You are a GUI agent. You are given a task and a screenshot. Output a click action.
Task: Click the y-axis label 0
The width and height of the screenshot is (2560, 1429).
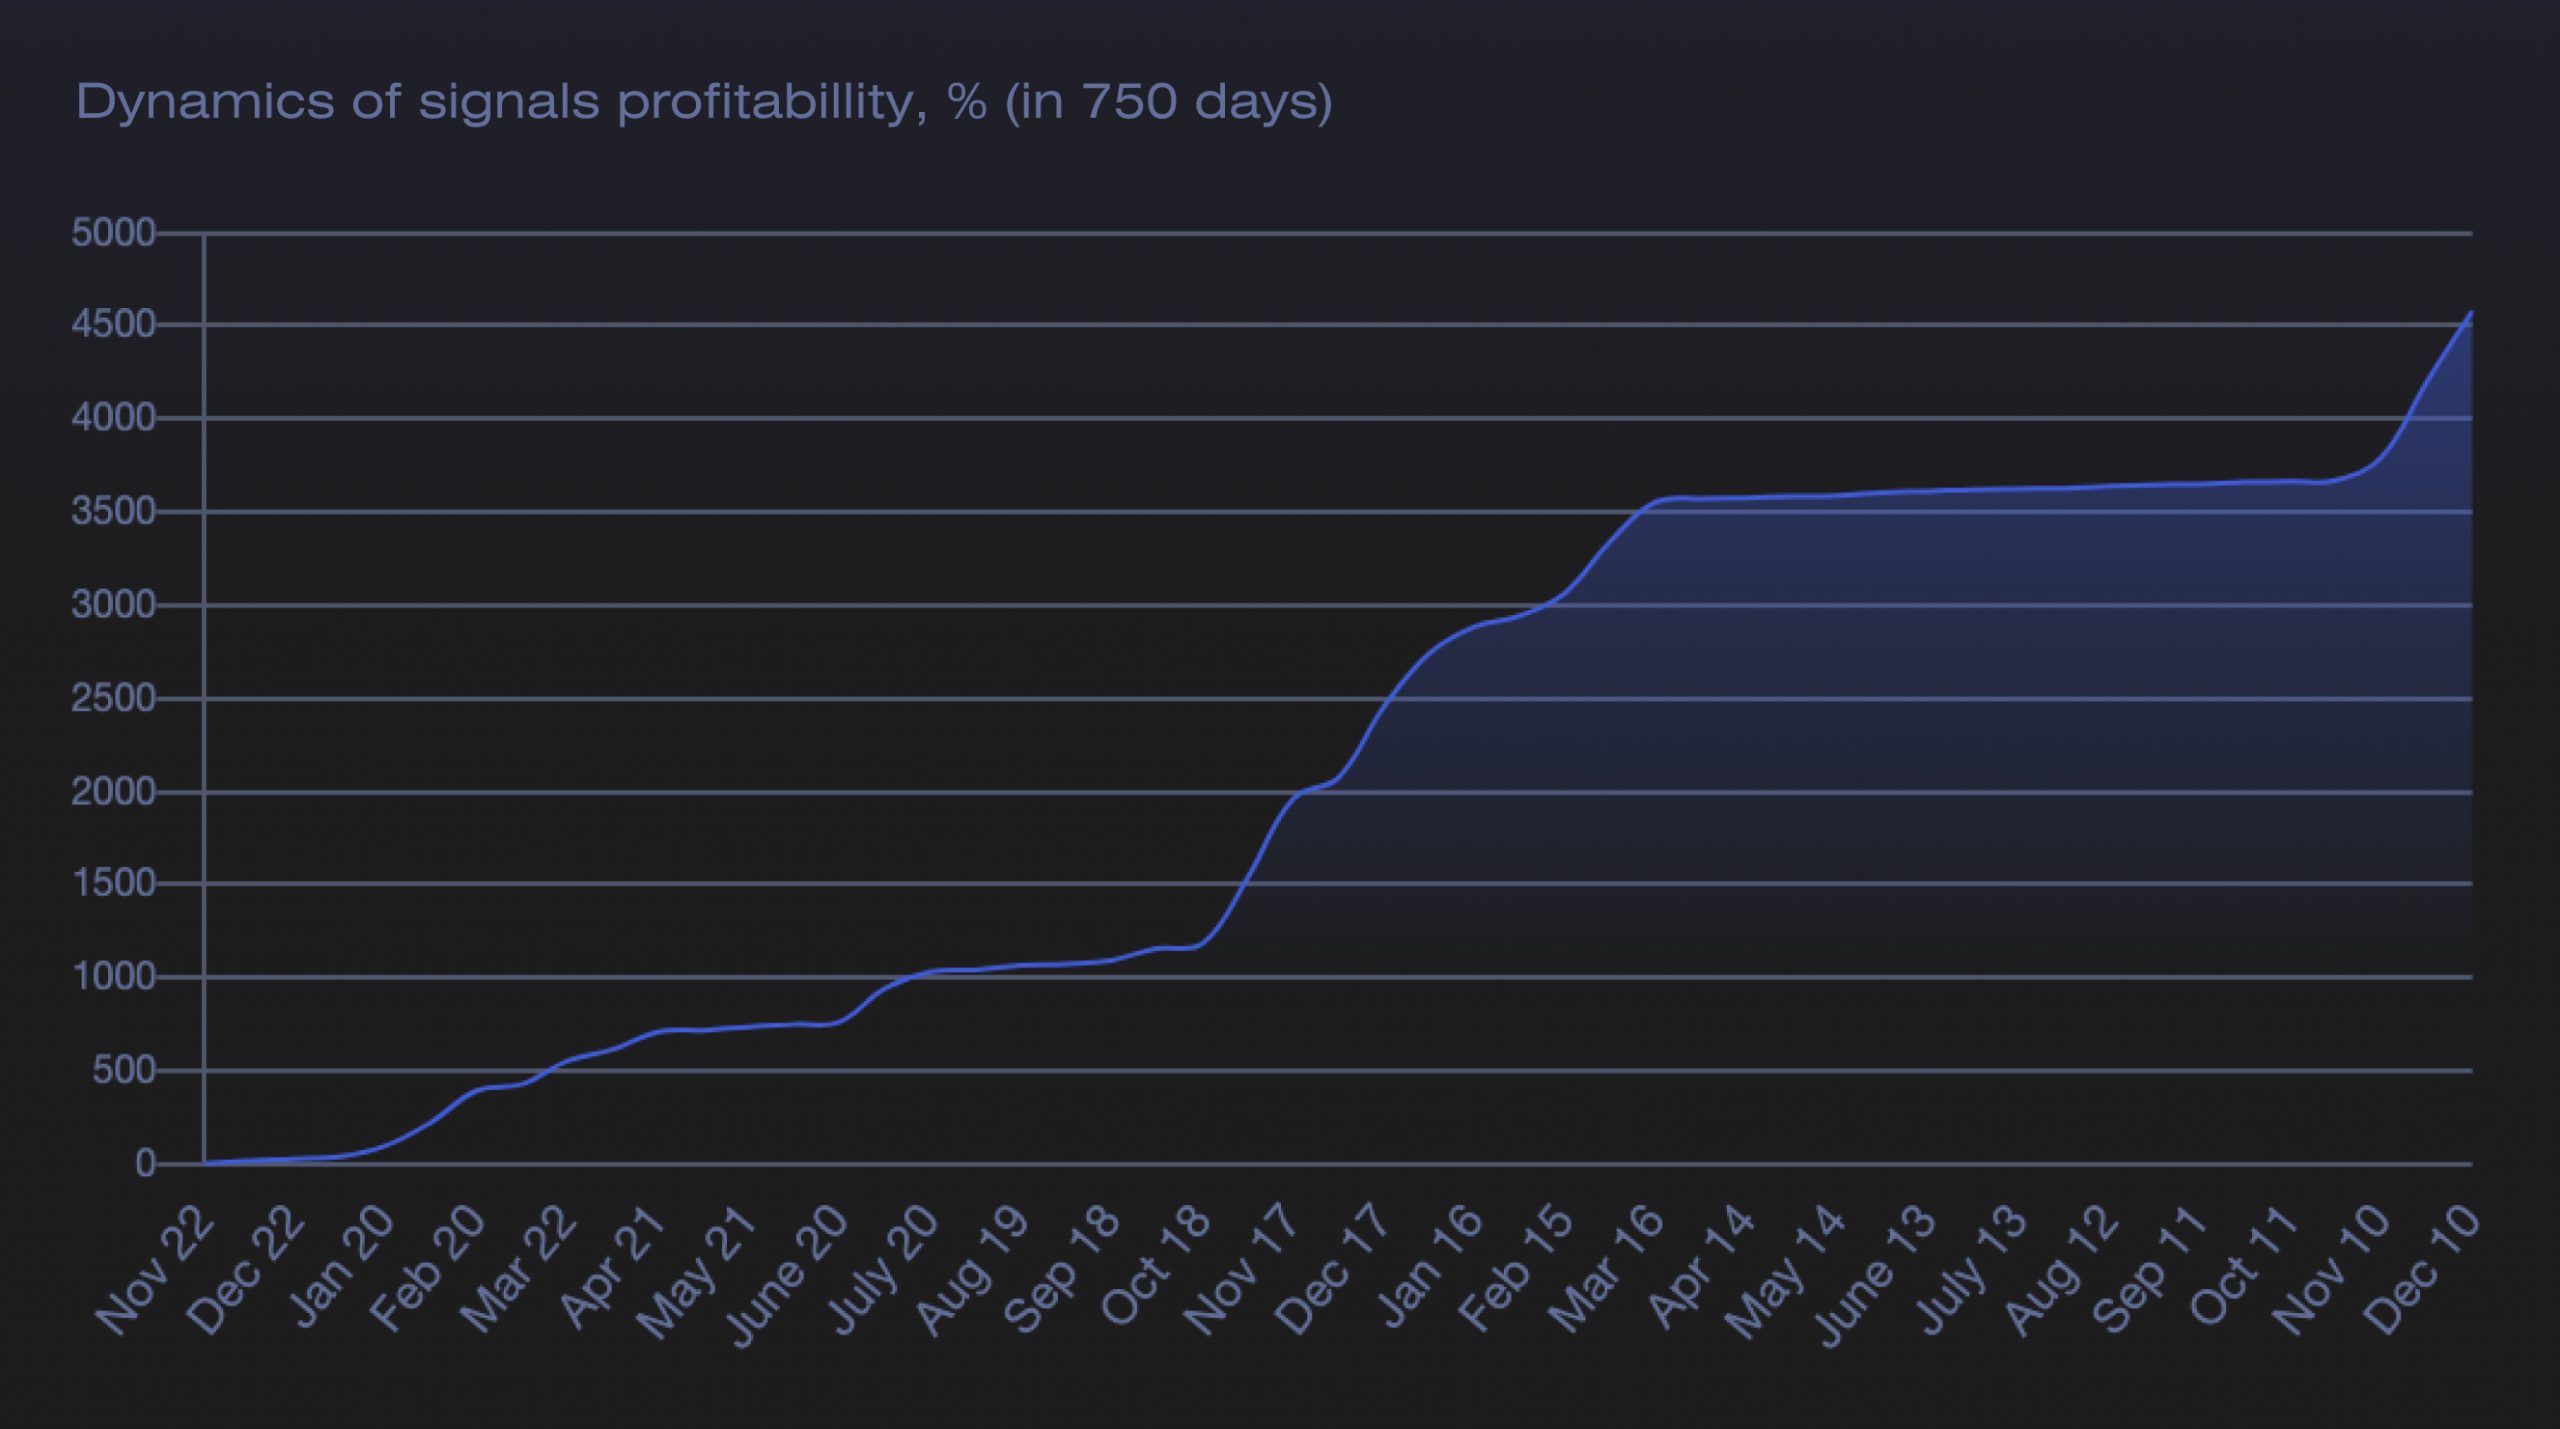pos(146,1164)
